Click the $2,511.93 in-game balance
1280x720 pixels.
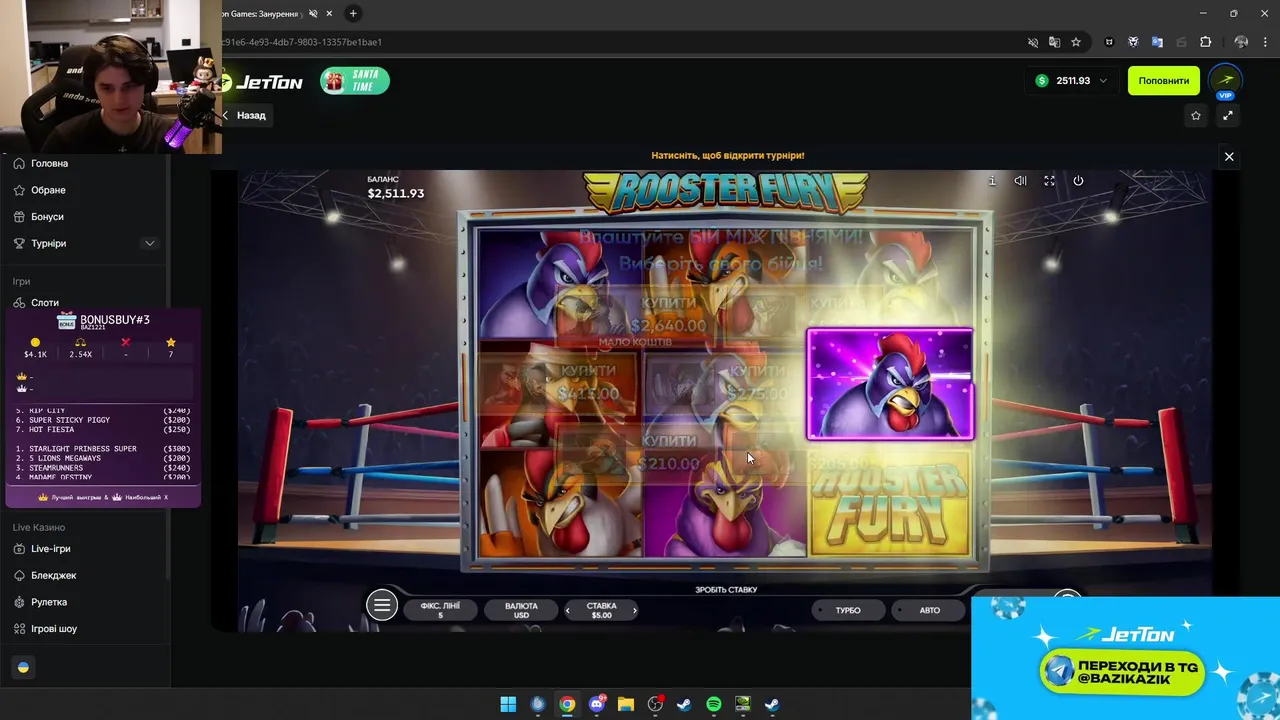point(396,193)
